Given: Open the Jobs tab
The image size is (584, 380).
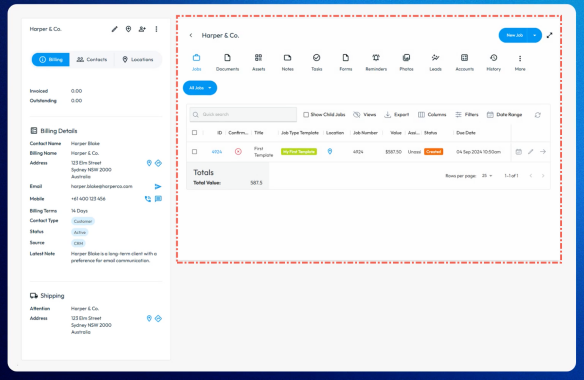Looking at the screenshot, I should click(196, 62).
